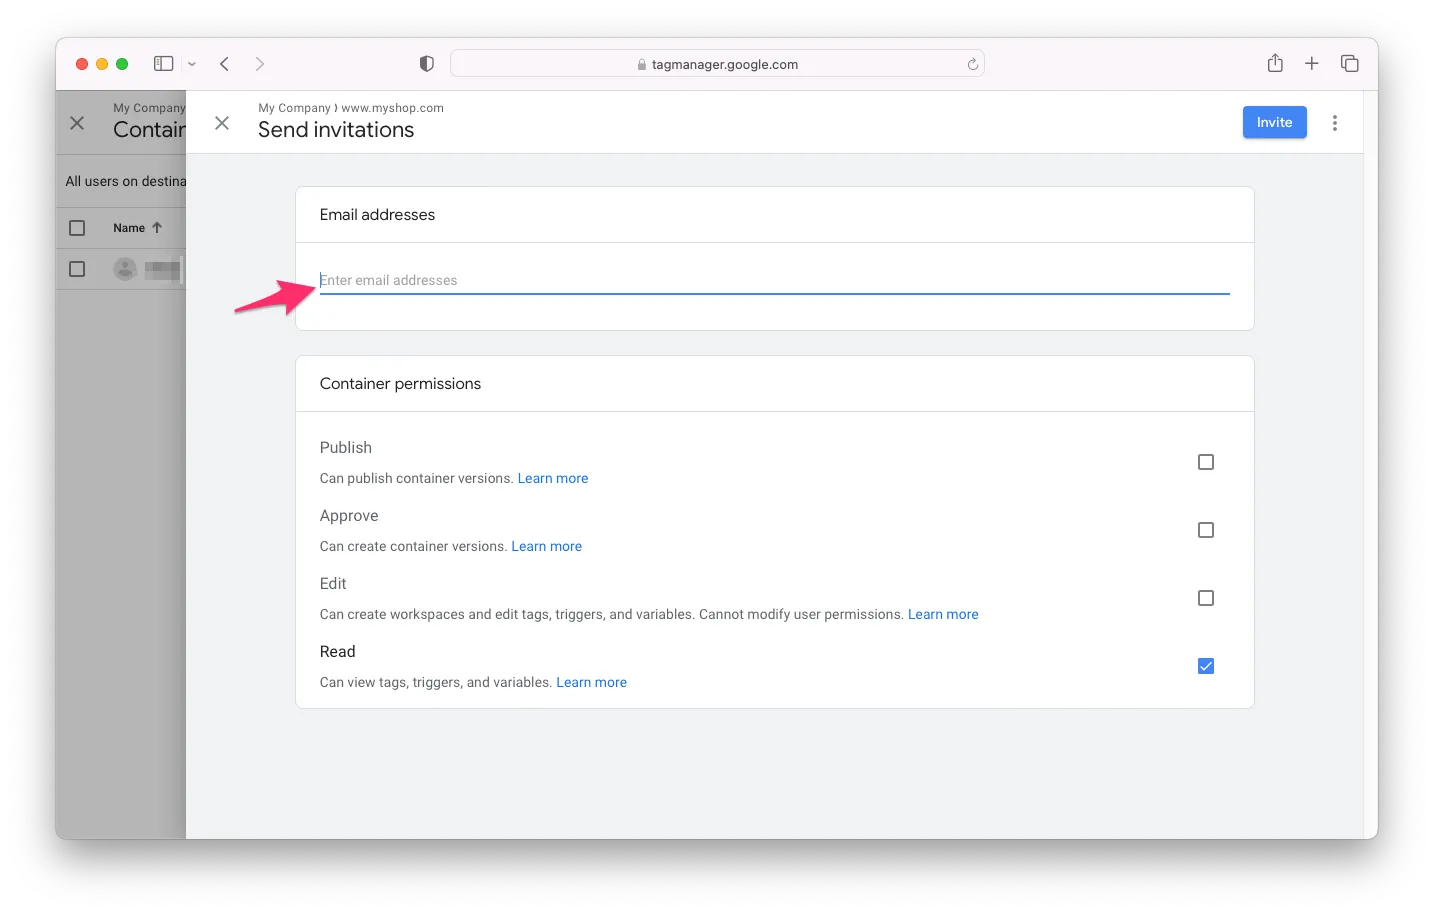Show the tab overview
The height and width of the screenshot is (913, 1434).
pyautogui.click(x=1349, y=64)
